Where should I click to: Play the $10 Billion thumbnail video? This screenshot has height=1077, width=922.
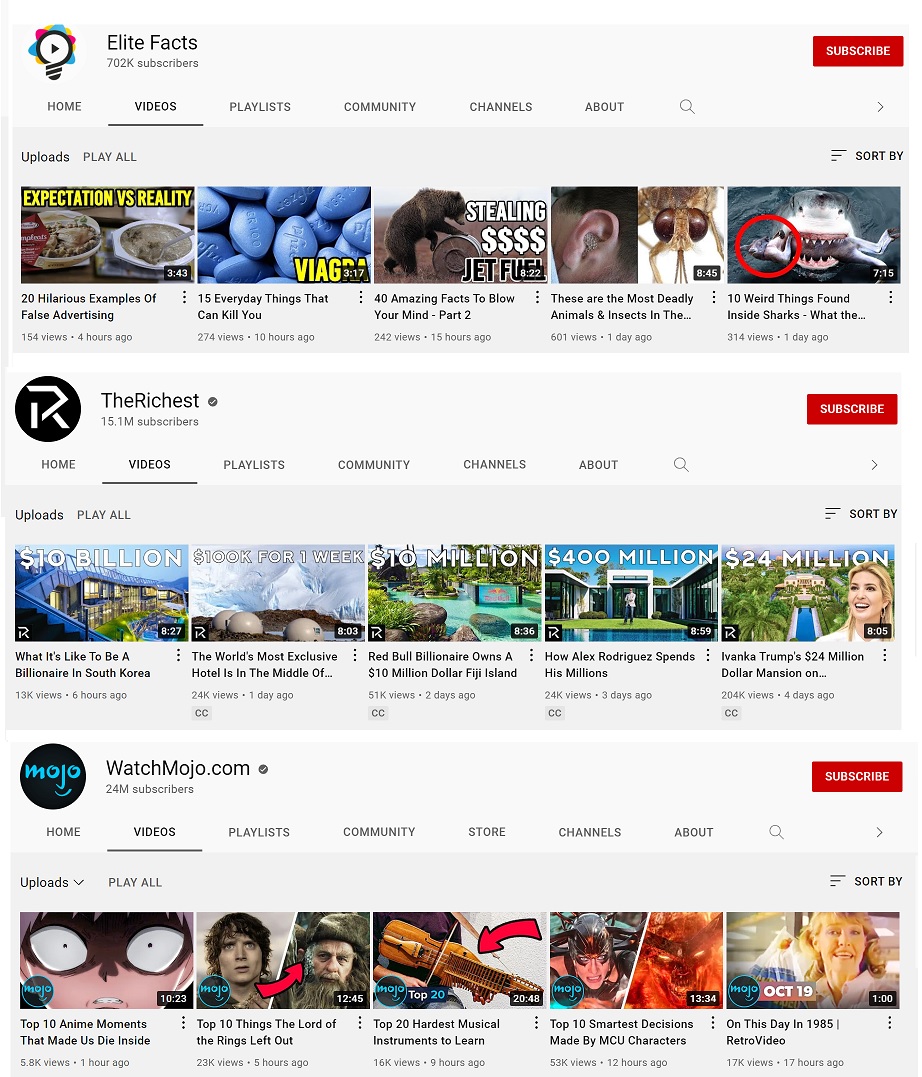[x=102, y=593]
